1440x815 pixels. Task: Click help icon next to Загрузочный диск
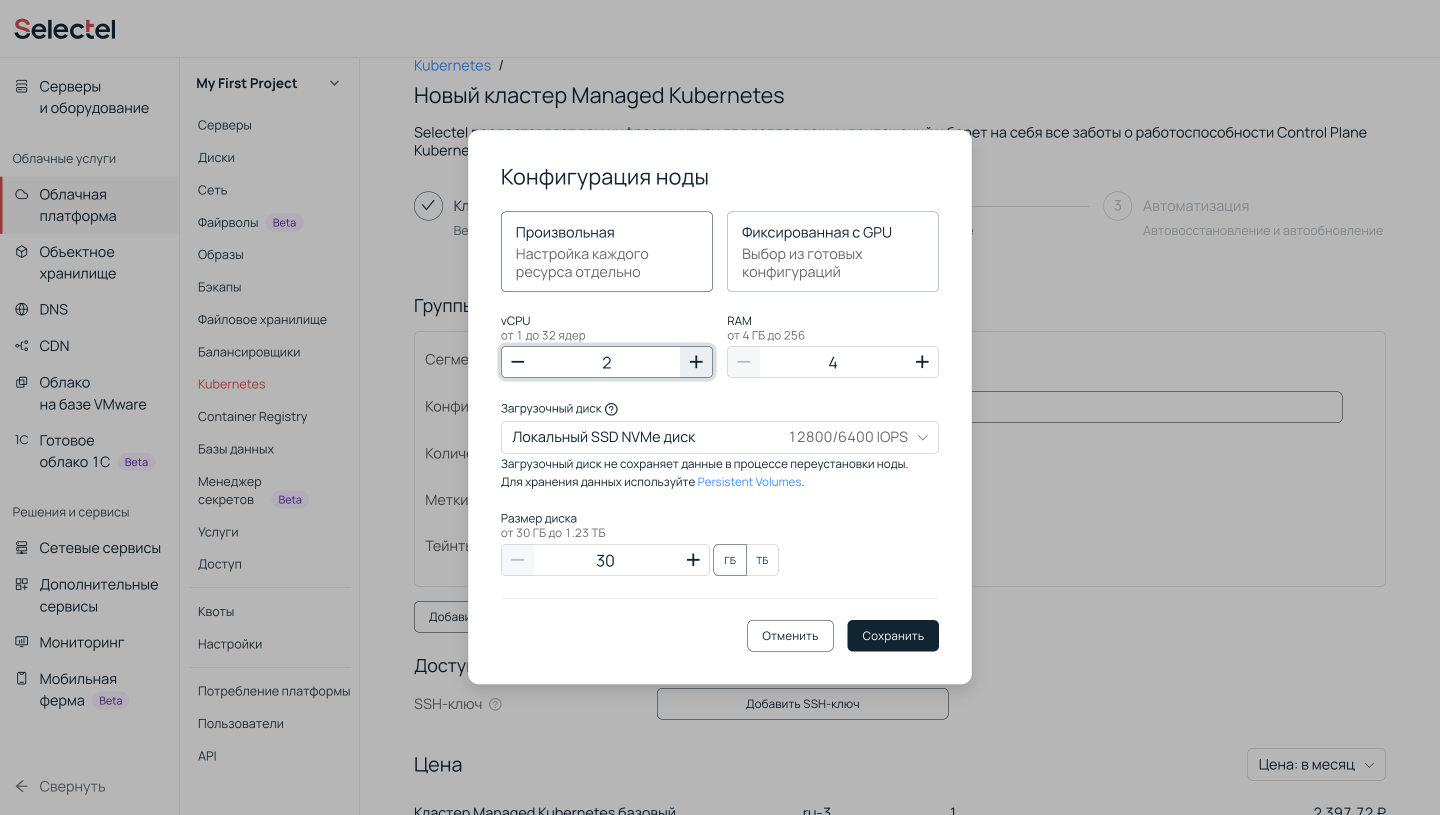point(612,409)
